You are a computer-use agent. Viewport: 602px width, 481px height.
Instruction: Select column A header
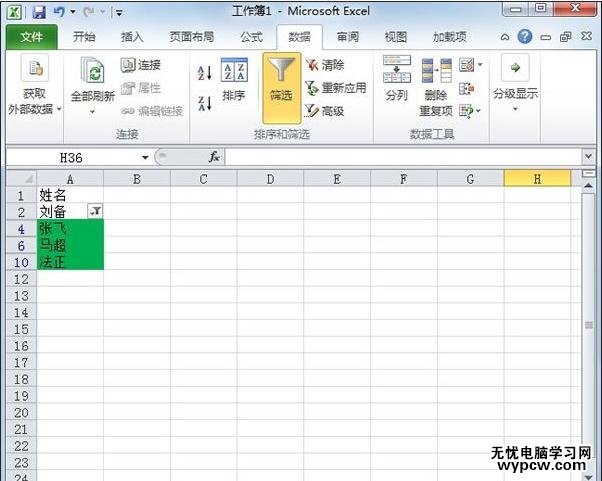[x=70, y=179]
